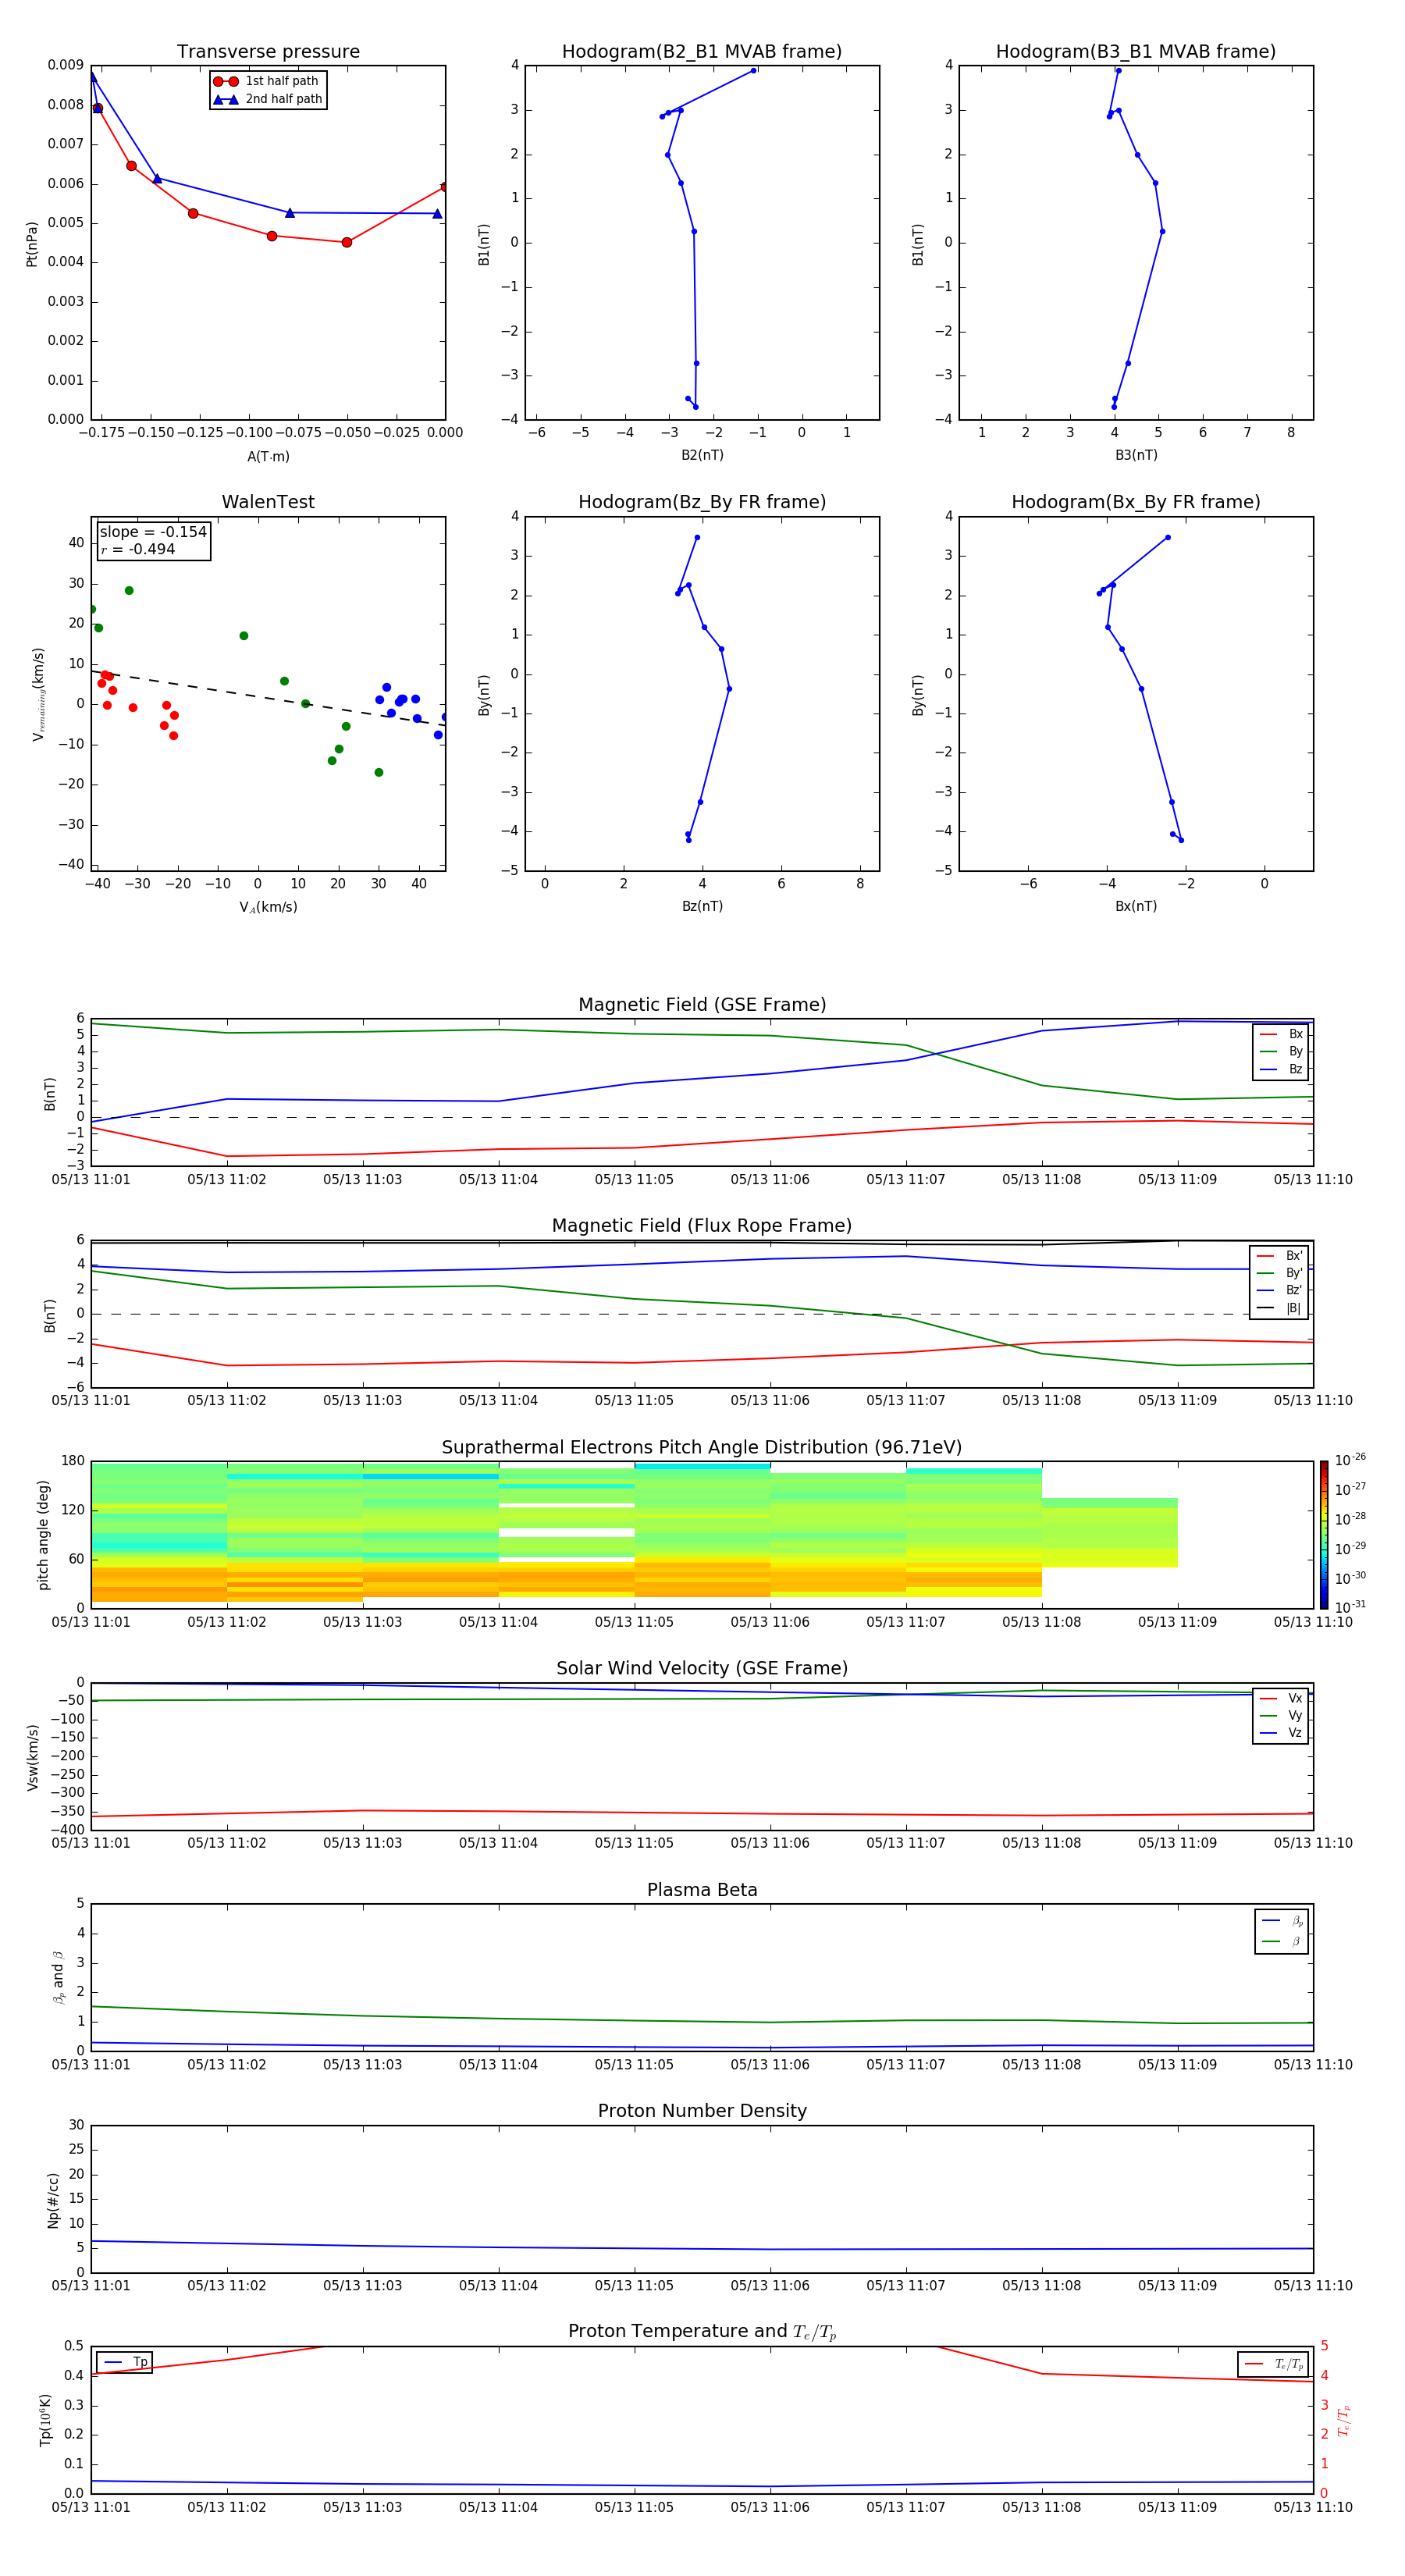Click the 'Bz' legend entry in GSE panel

1281,1069
